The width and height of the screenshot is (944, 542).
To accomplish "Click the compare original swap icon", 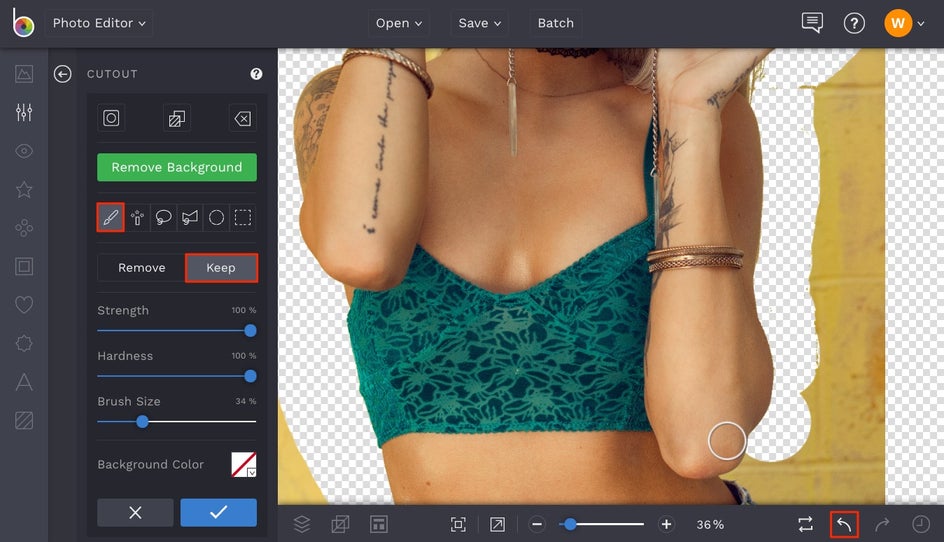I will [806, 525].
